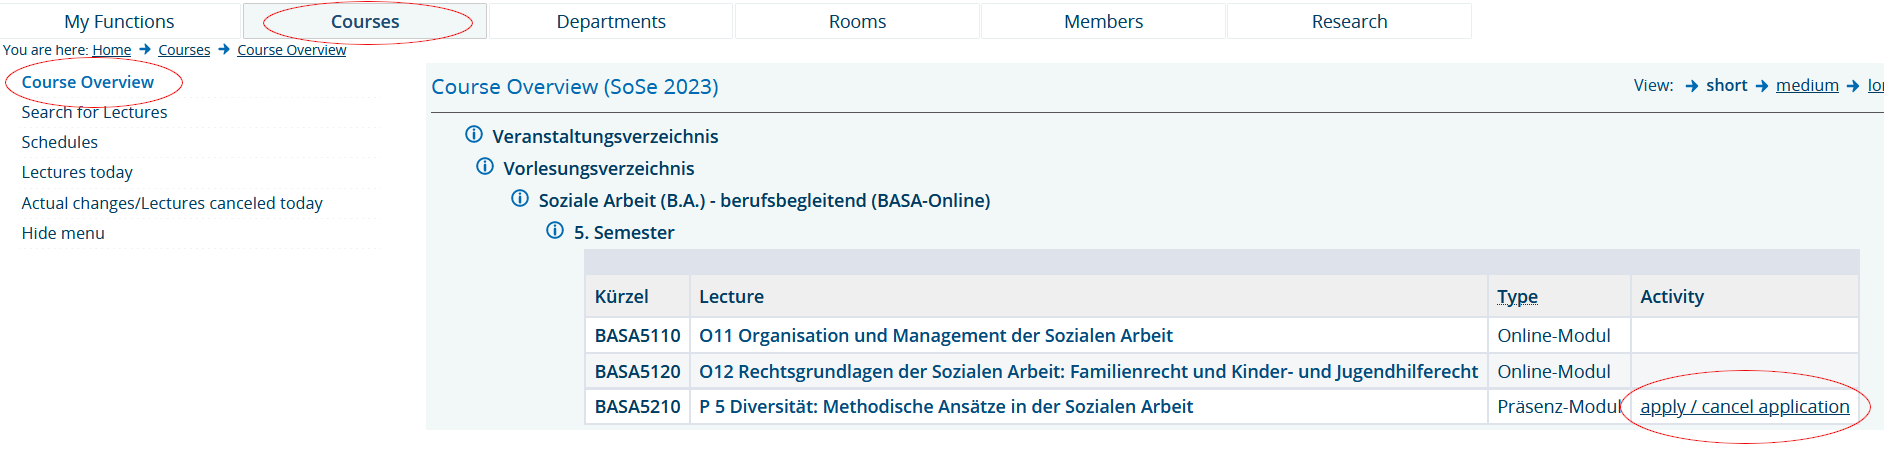Click info icon beside 5. Semester

[555, 231]
